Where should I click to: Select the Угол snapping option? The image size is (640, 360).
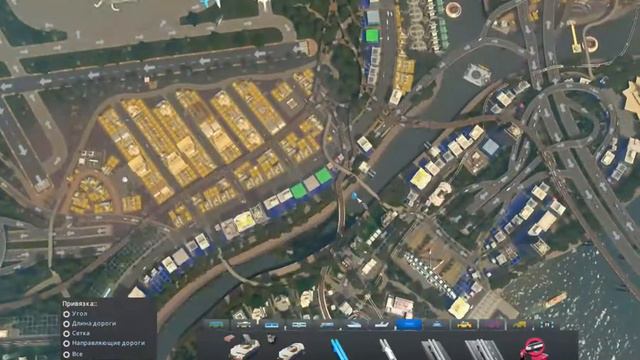(x=67, y=314)
